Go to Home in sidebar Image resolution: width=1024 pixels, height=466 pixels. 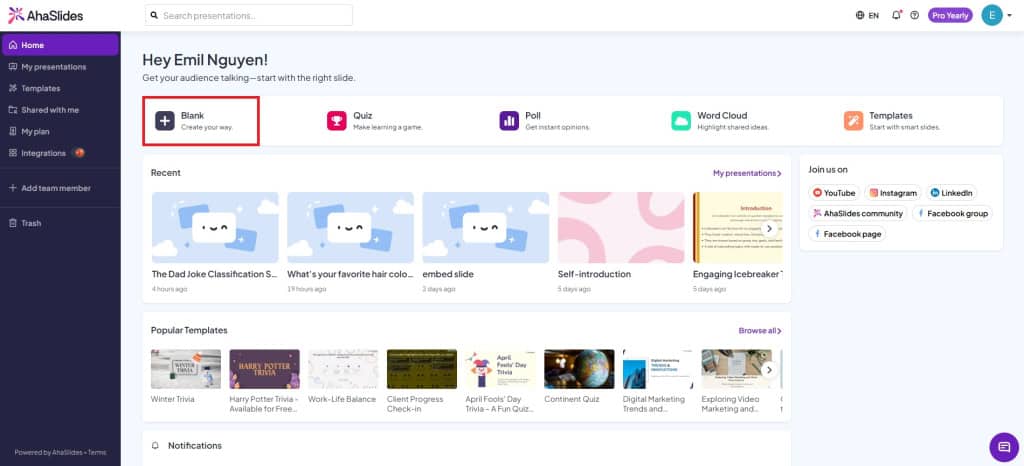click(x=60, y=45)
